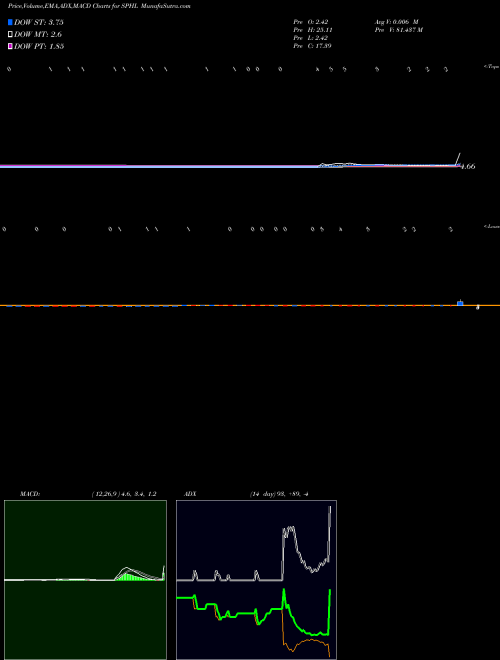The image size is (500, 660).
Task: Click the ADX '(14 day) 93, +89, -4' values
Action: click(279, 494)
